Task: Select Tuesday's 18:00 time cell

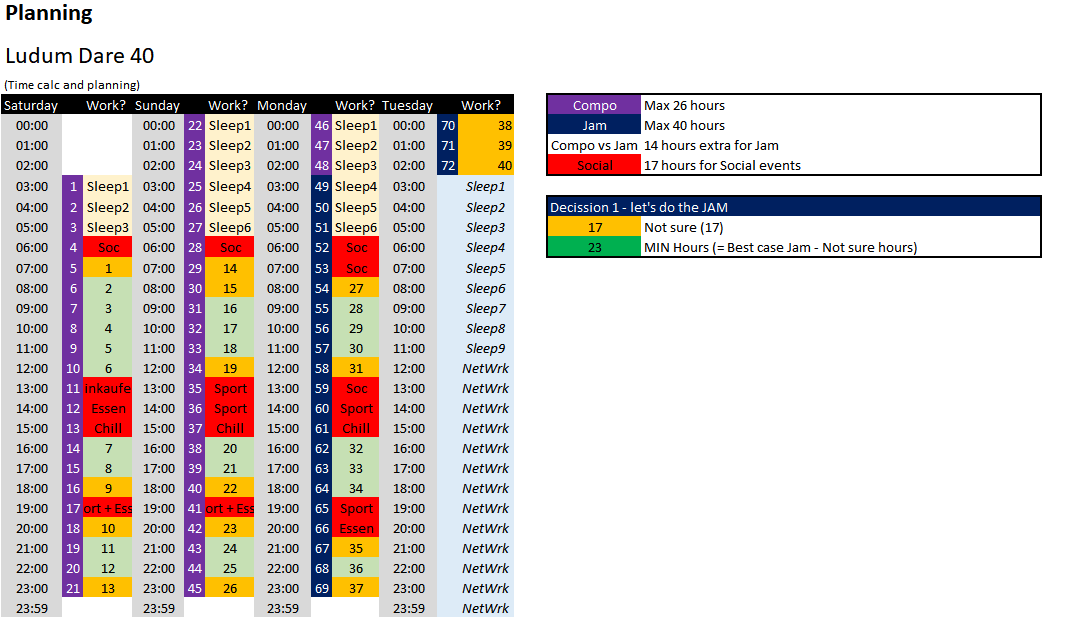Action: (408, 488)
